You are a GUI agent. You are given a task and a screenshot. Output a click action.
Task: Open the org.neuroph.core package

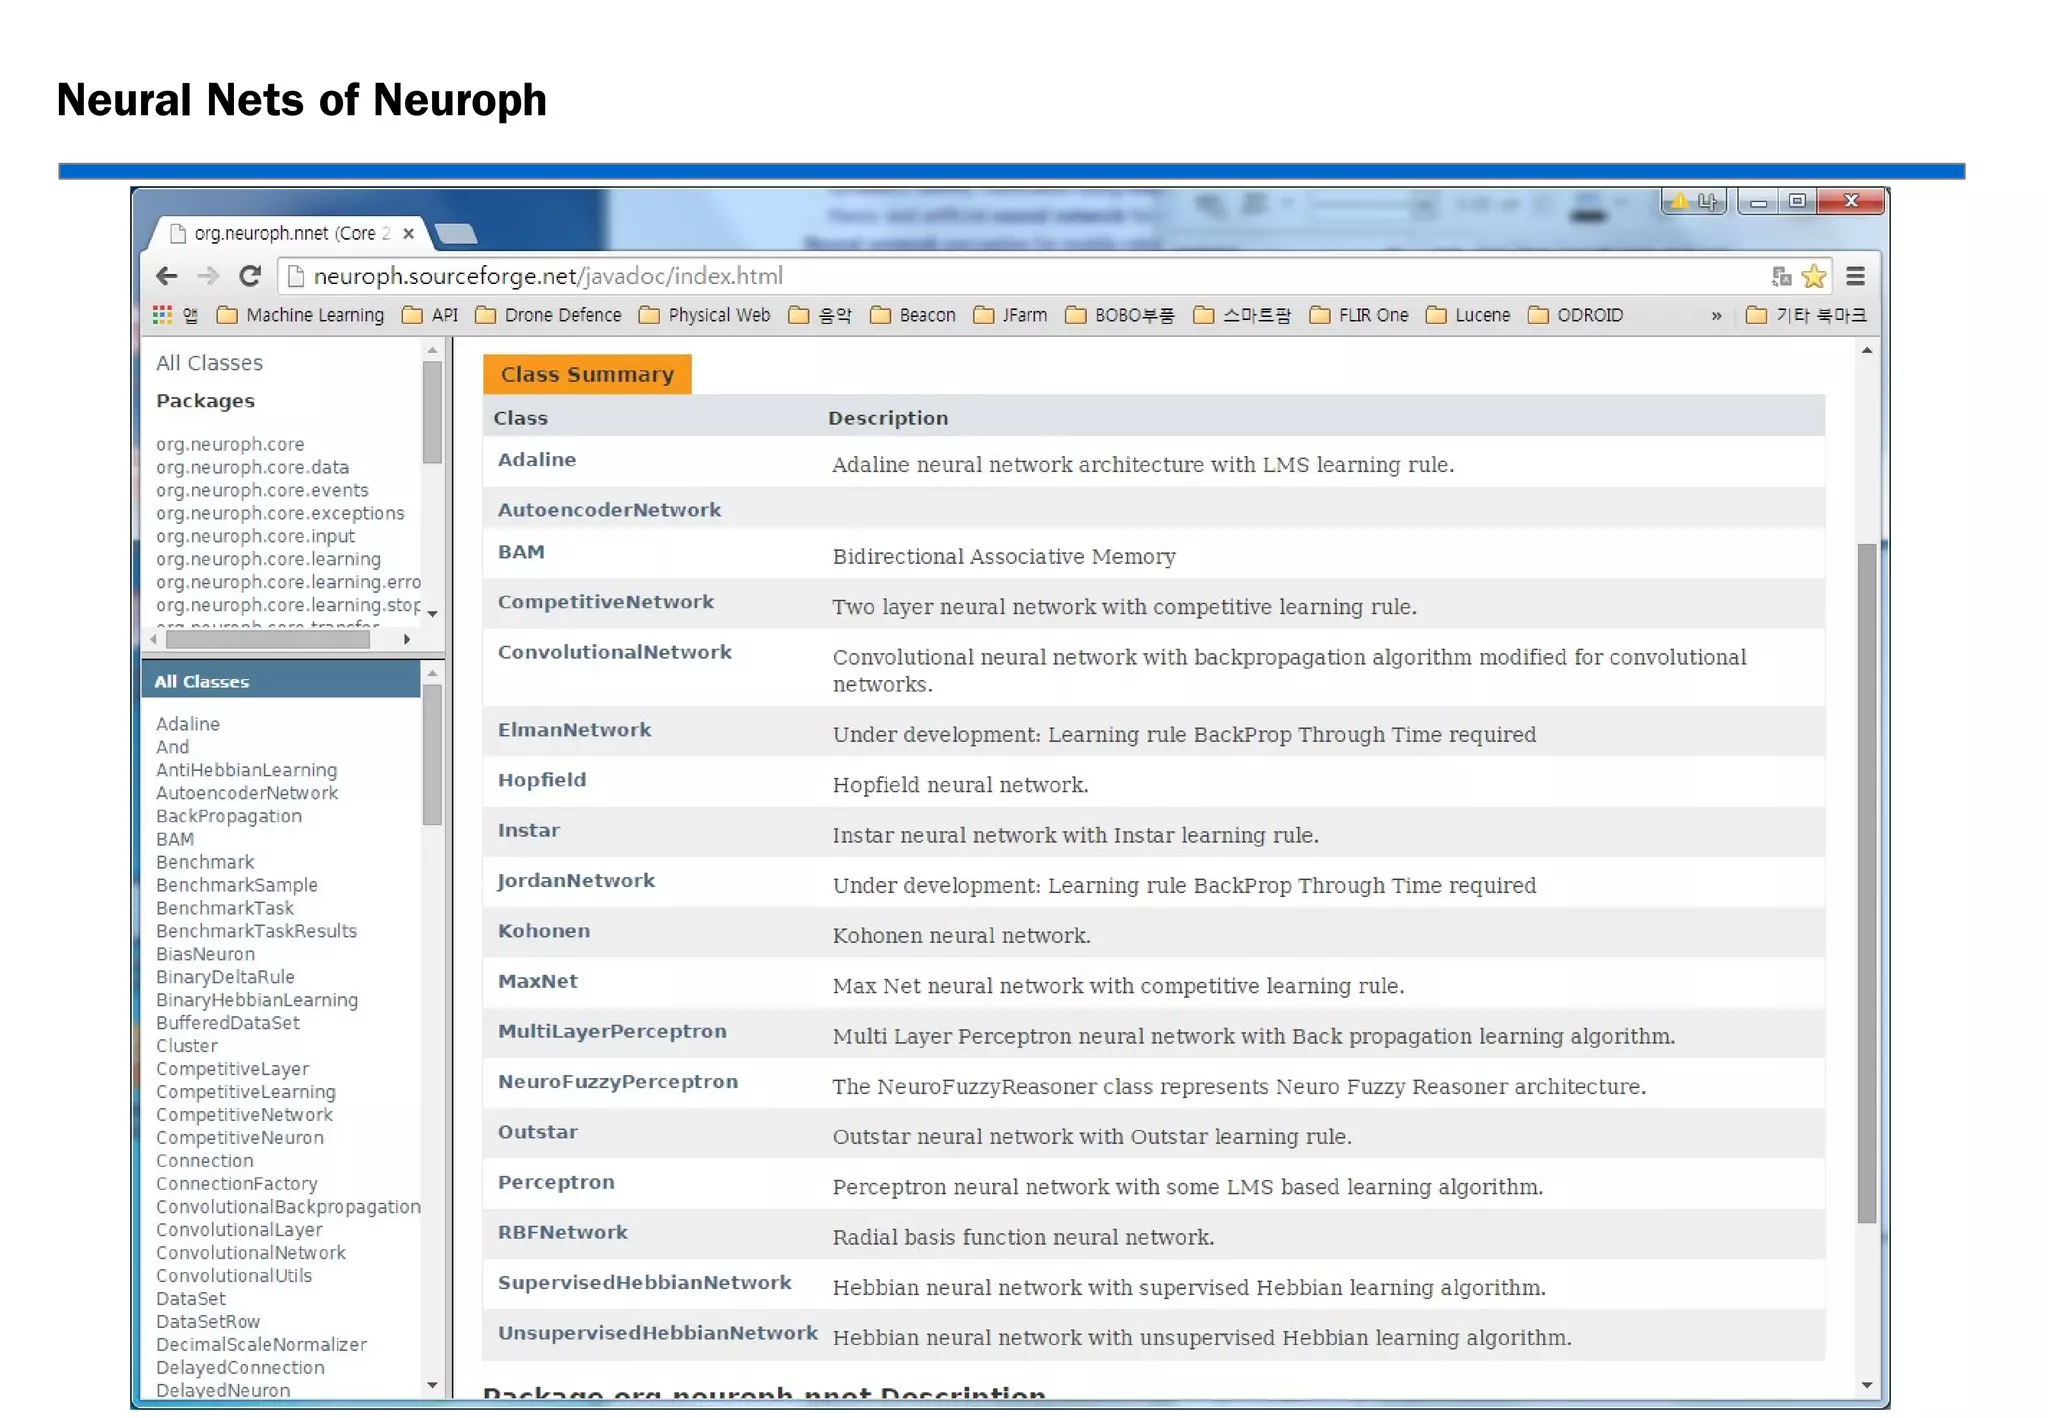click(230, 444)
